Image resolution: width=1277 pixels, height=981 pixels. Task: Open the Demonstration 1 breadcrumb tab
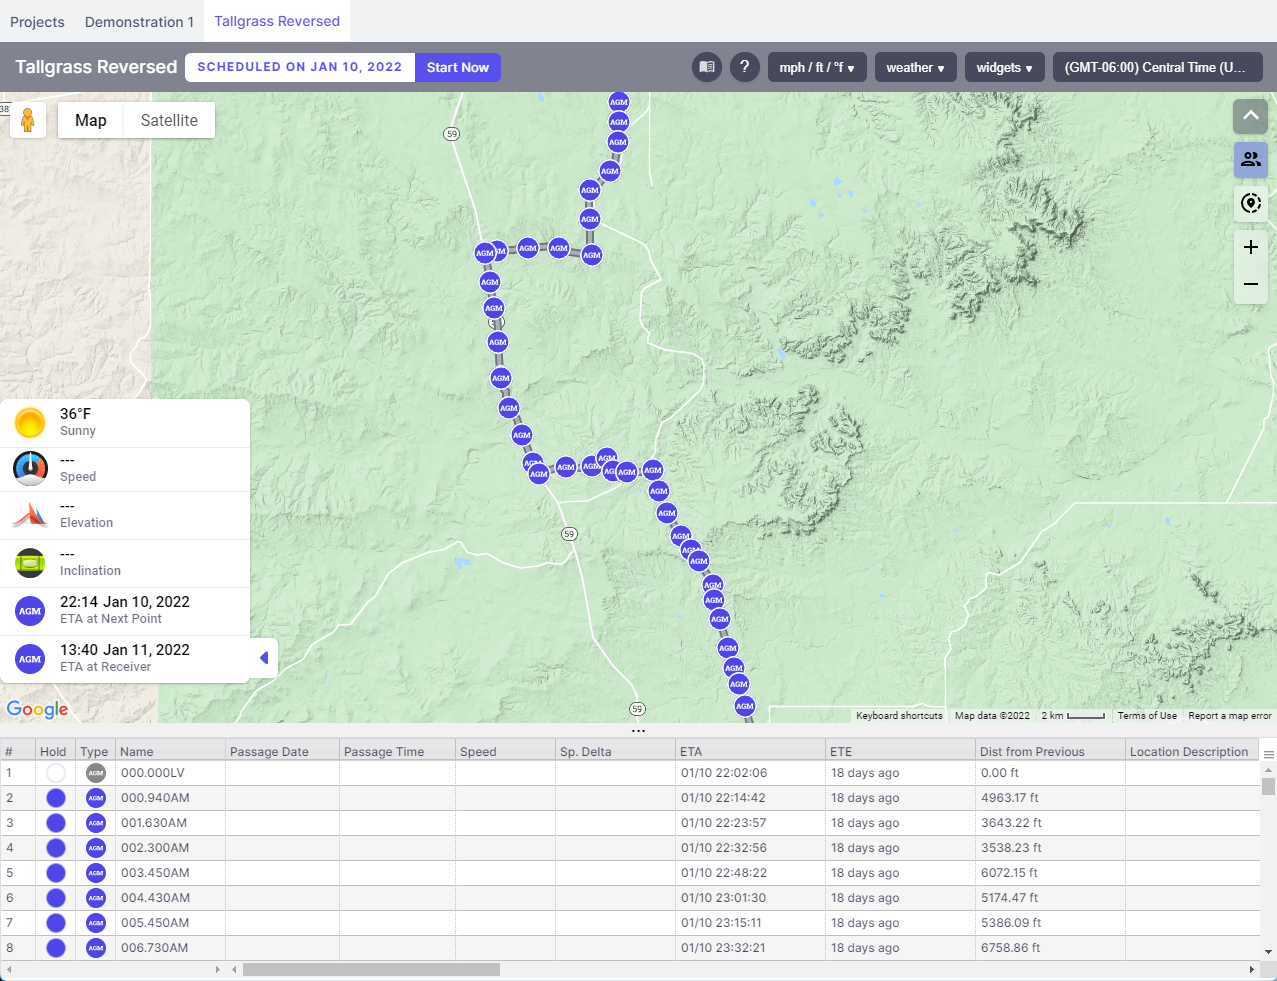coord(139,21)
